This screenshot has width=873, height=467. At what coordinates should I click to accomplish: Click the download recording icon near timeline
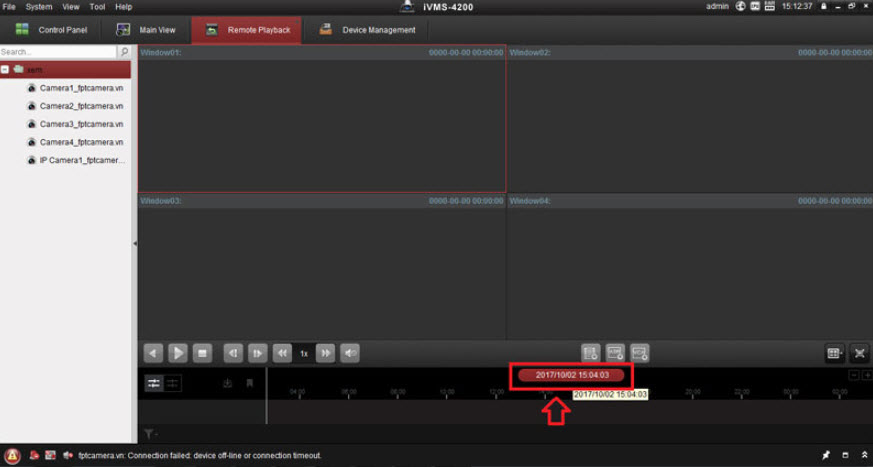tap(228, 383)
